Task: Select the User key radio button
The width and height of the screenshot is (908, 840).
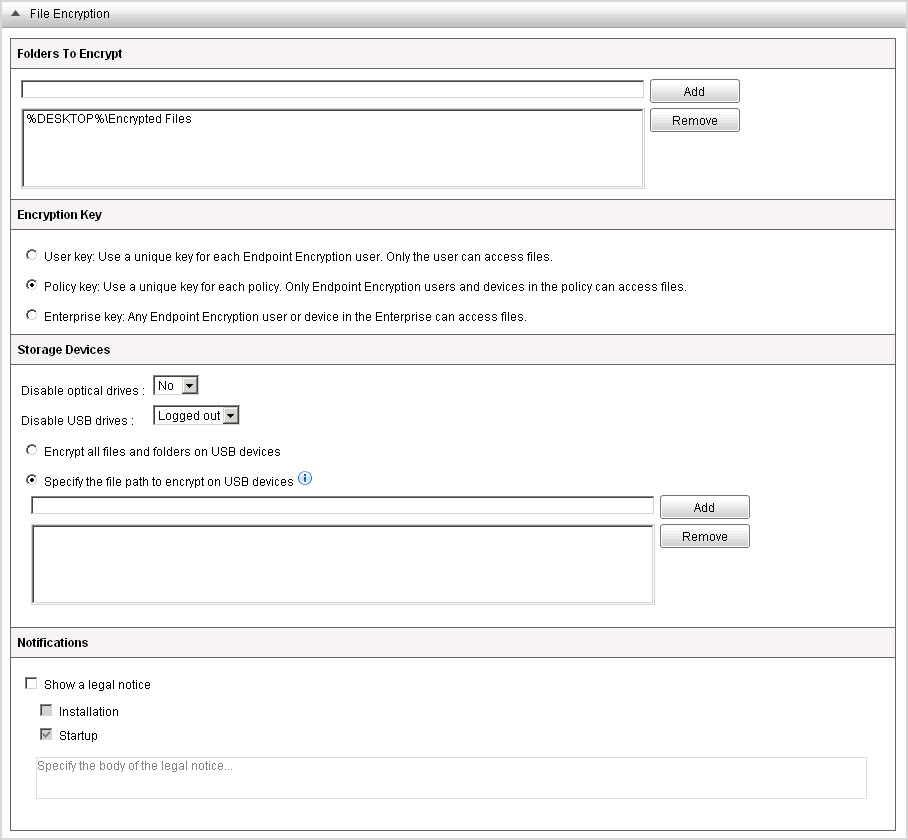Action: [x=32, y=256]
